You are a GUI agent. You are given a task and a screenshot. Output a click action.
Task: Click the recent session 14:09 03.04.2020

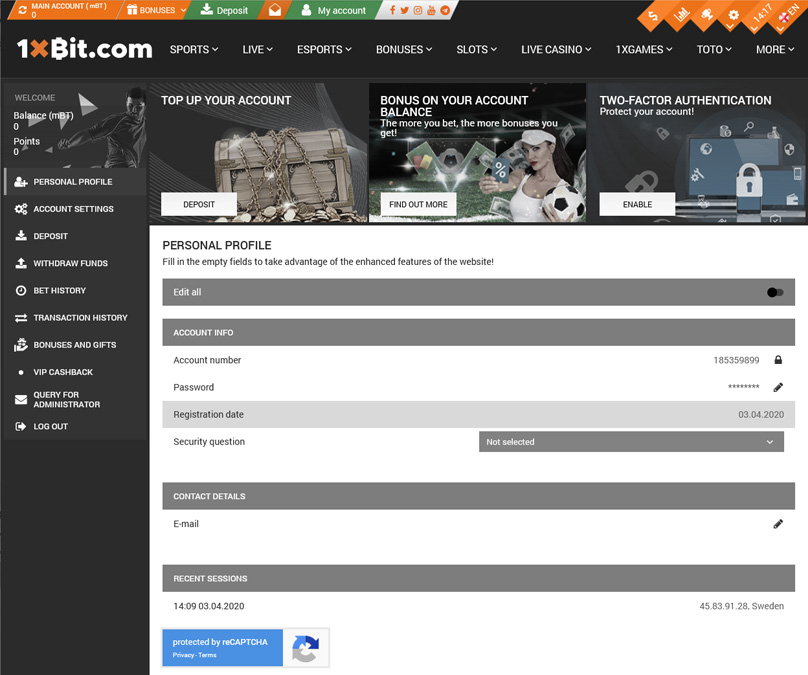(209, 606)
